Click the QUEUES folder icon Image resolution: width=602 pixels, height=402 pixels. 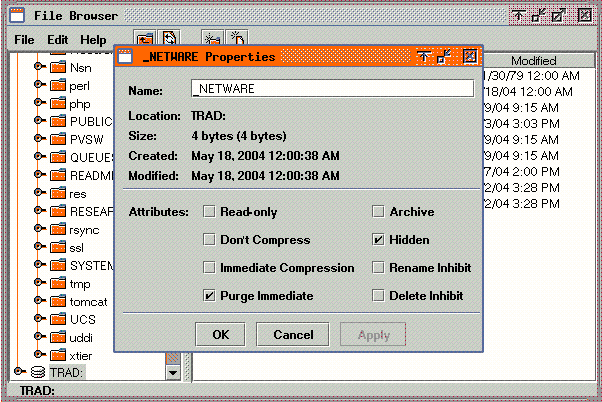tap(58, 157)
